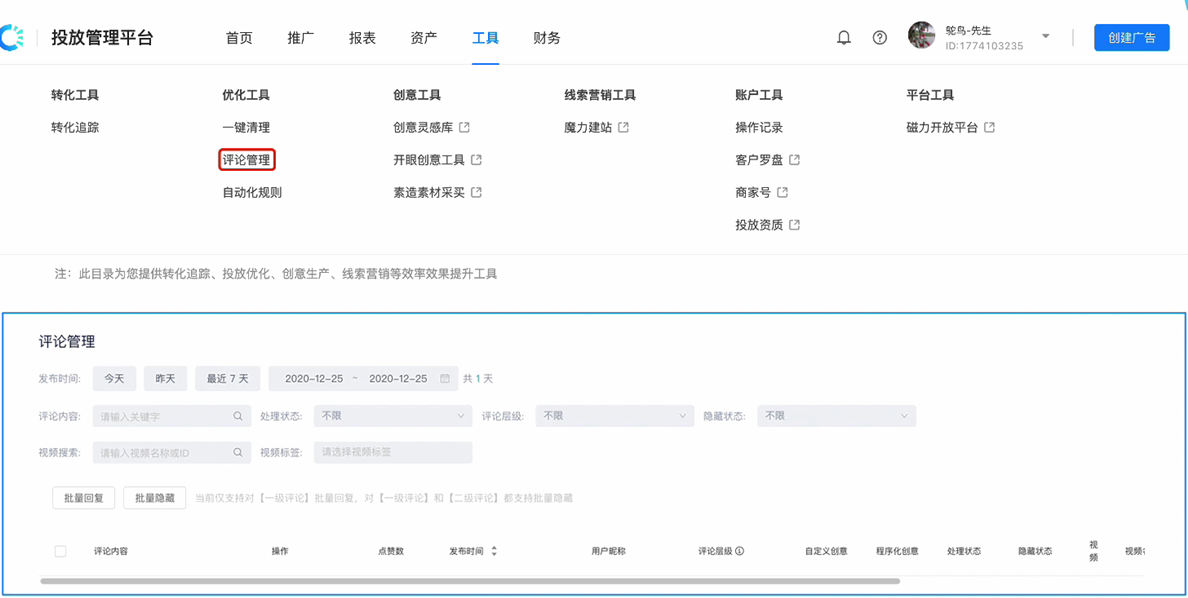Image resolution: width=1188 pixels, height=598 pixels.
Task: Click the 批量回复 button
Action: pyautogui.click(x=84, y=497)
